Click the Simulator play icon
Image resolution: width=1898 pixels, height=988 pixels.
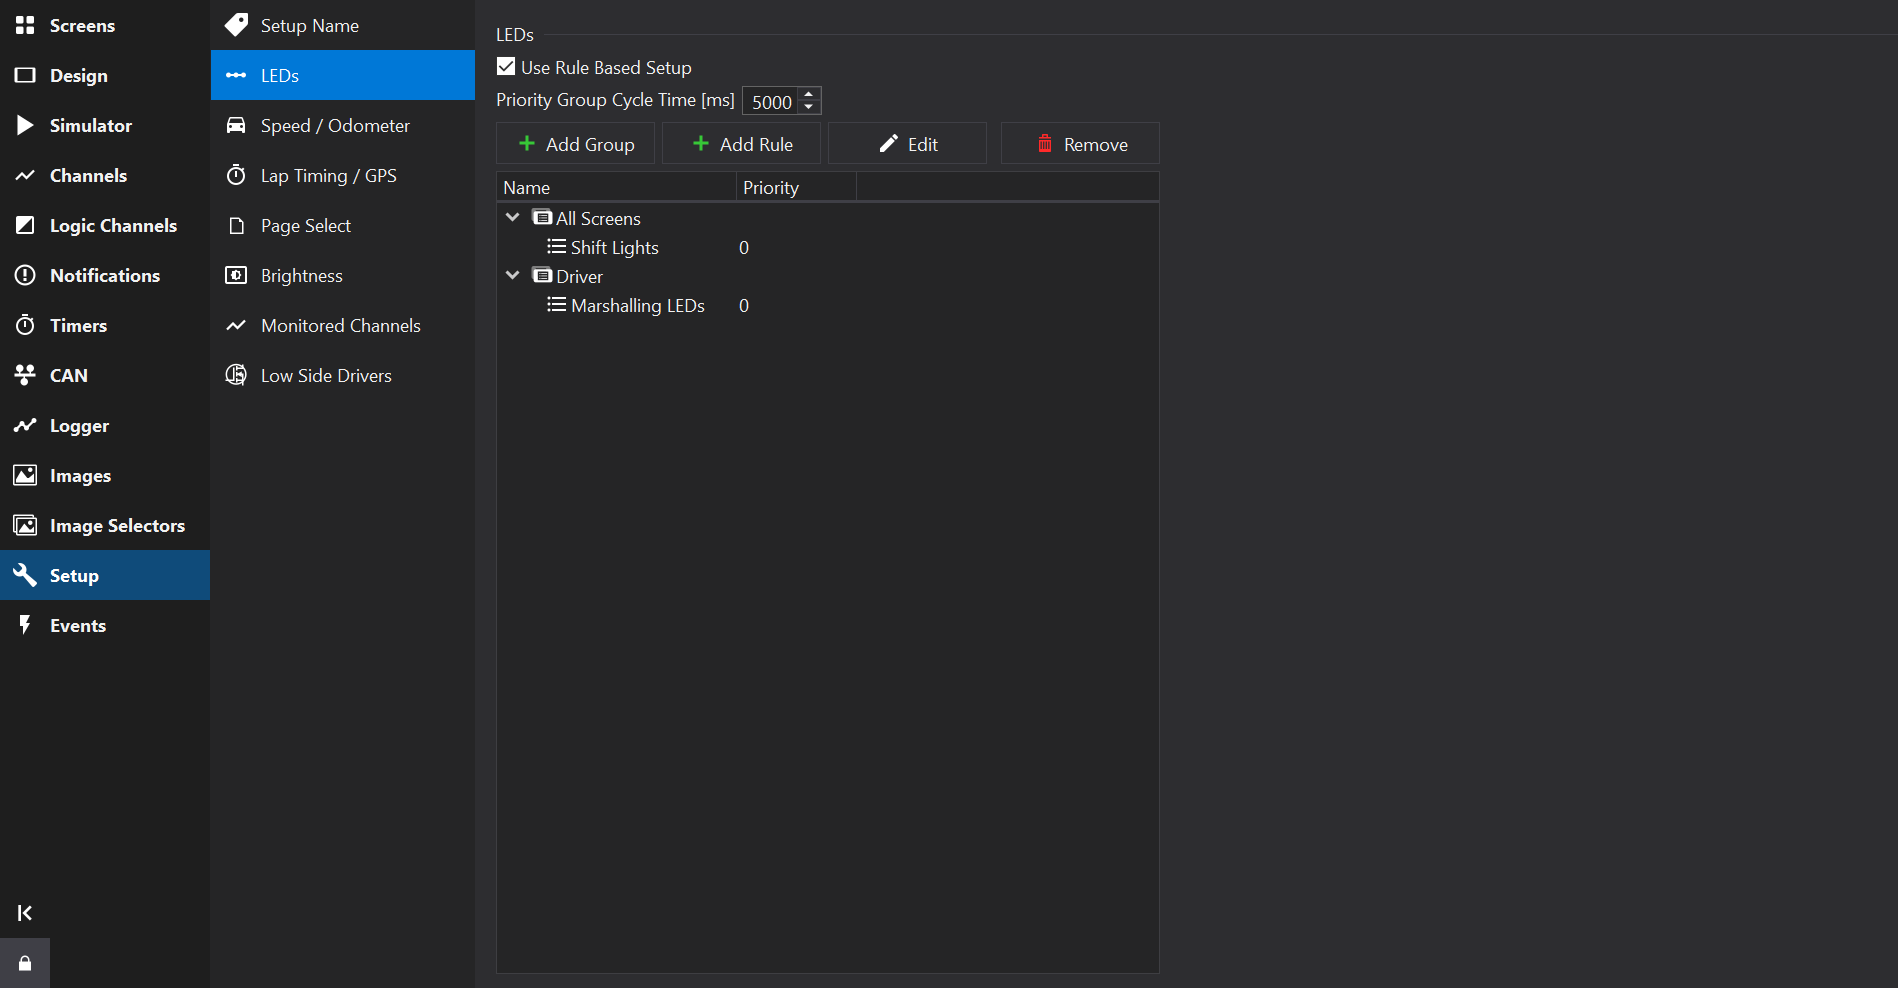(25, 125)
